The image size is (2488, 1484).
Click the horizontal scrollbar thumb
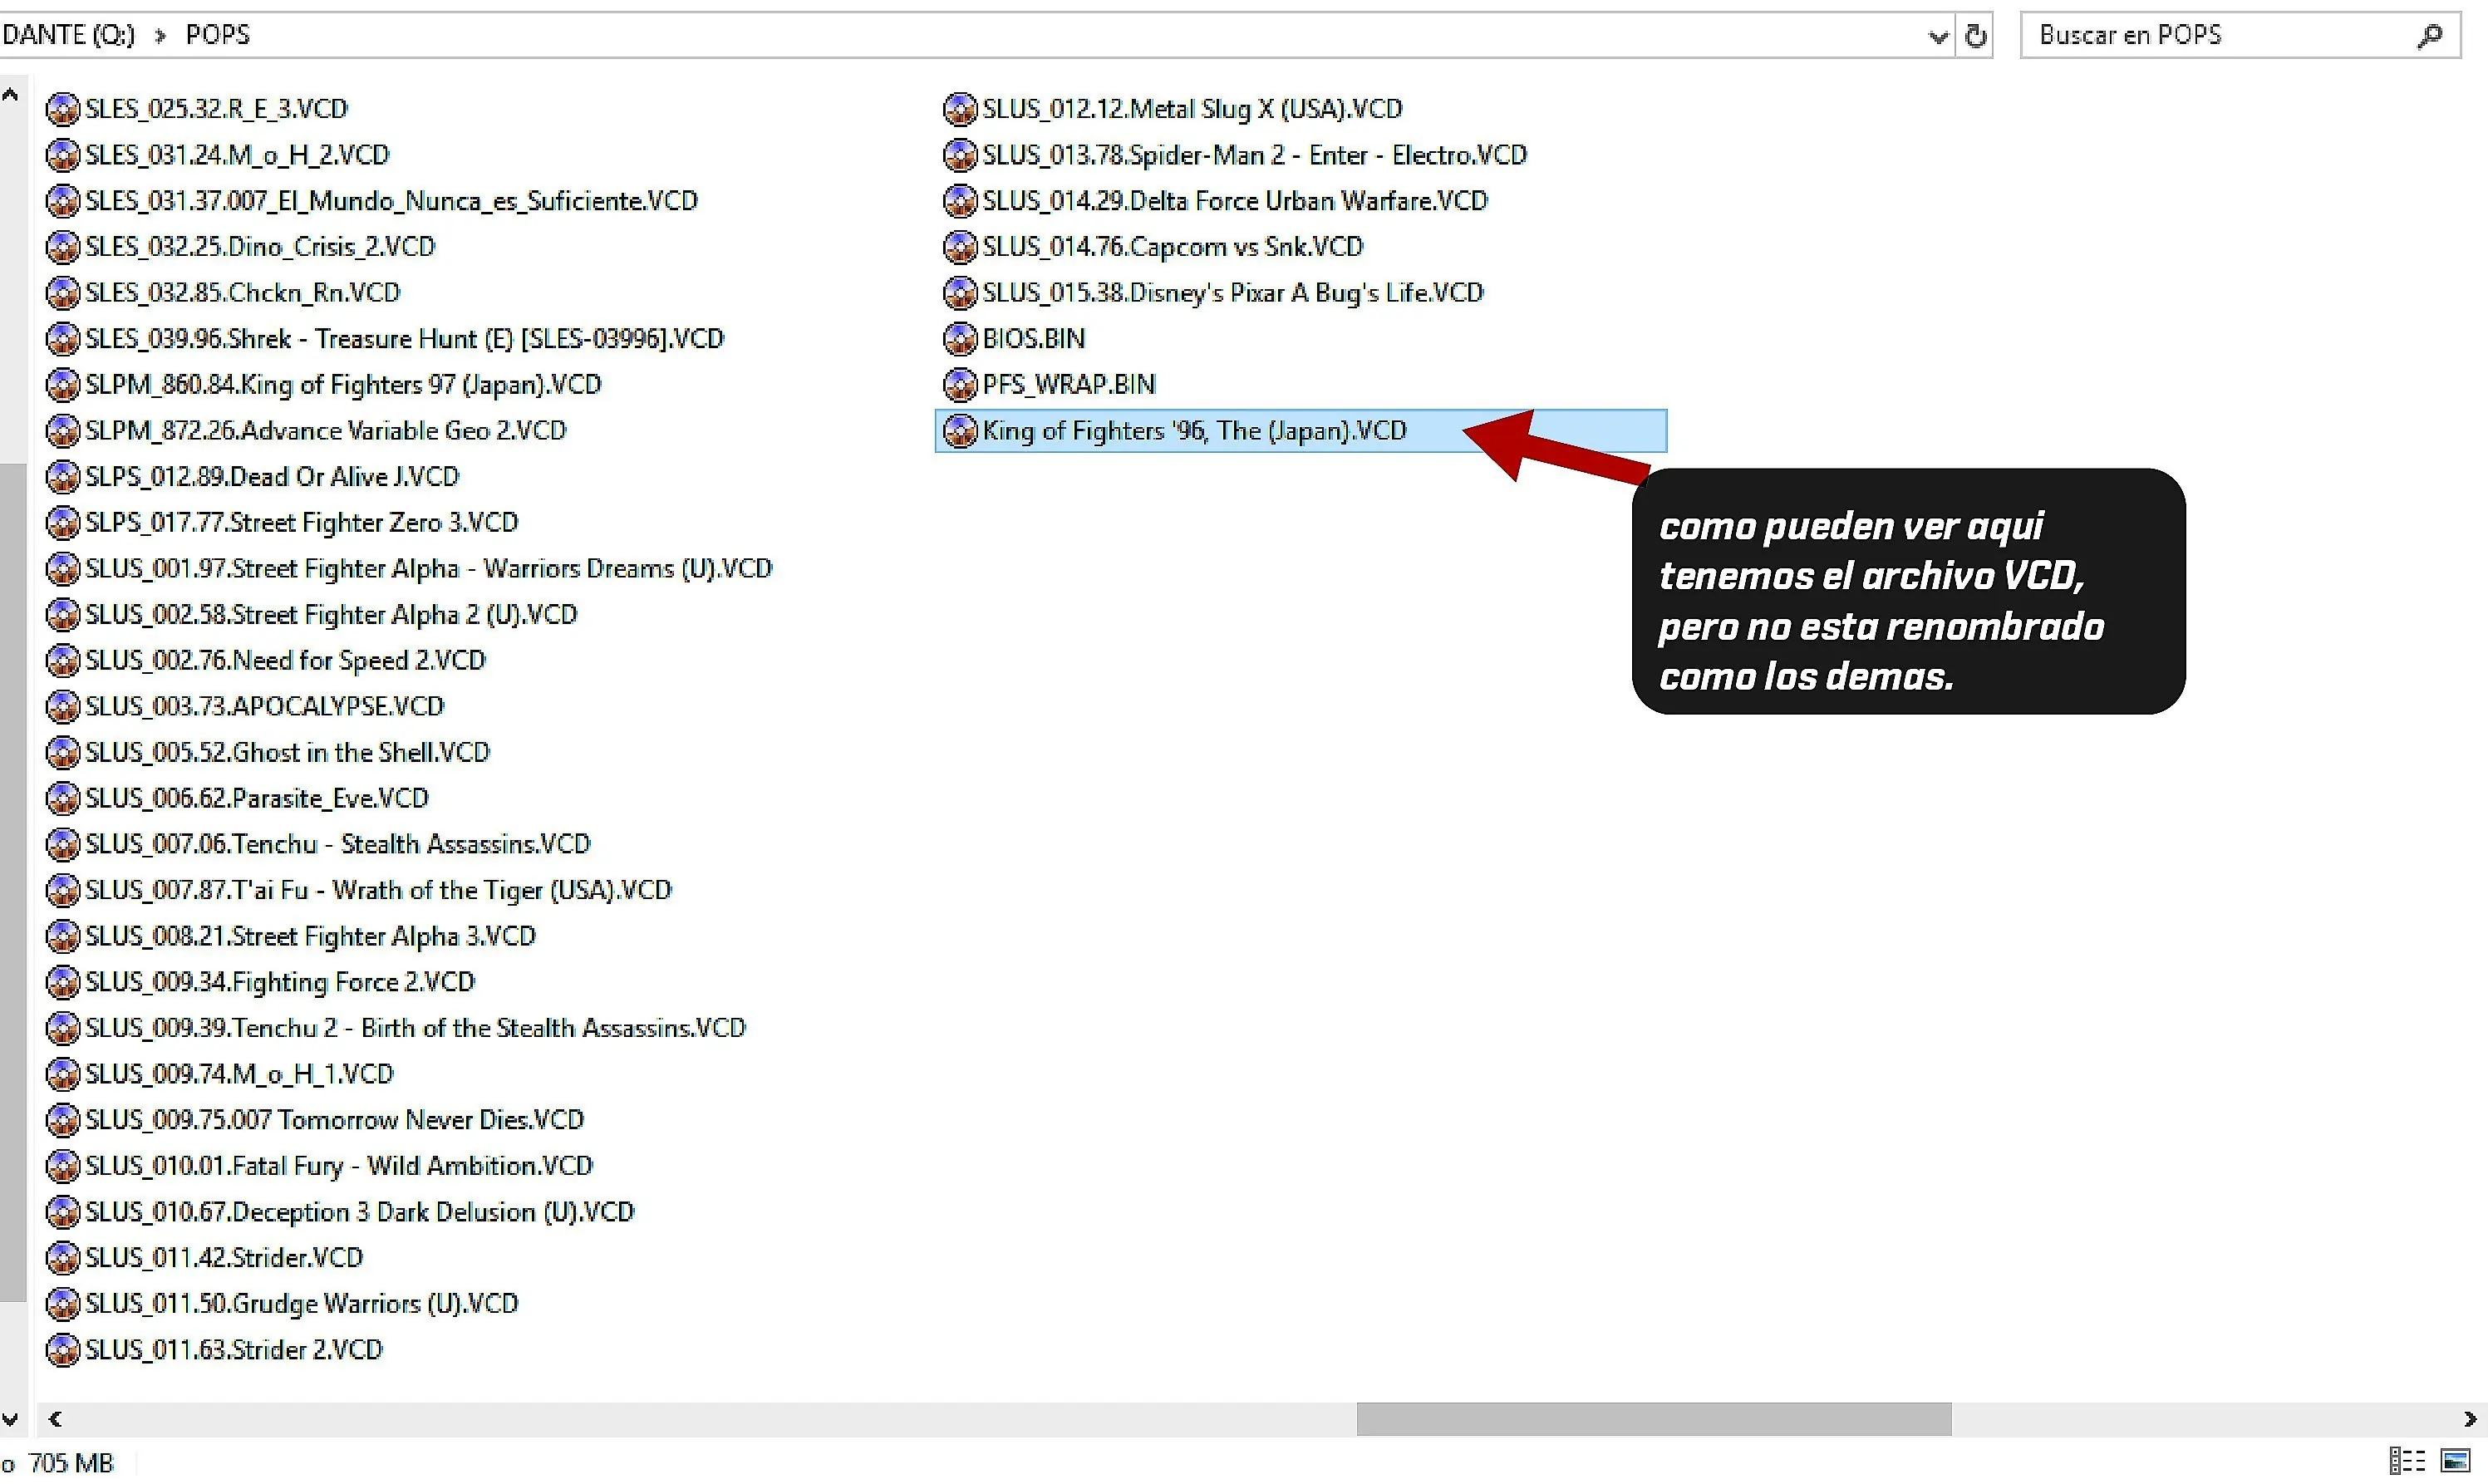click(1653, 1418)
